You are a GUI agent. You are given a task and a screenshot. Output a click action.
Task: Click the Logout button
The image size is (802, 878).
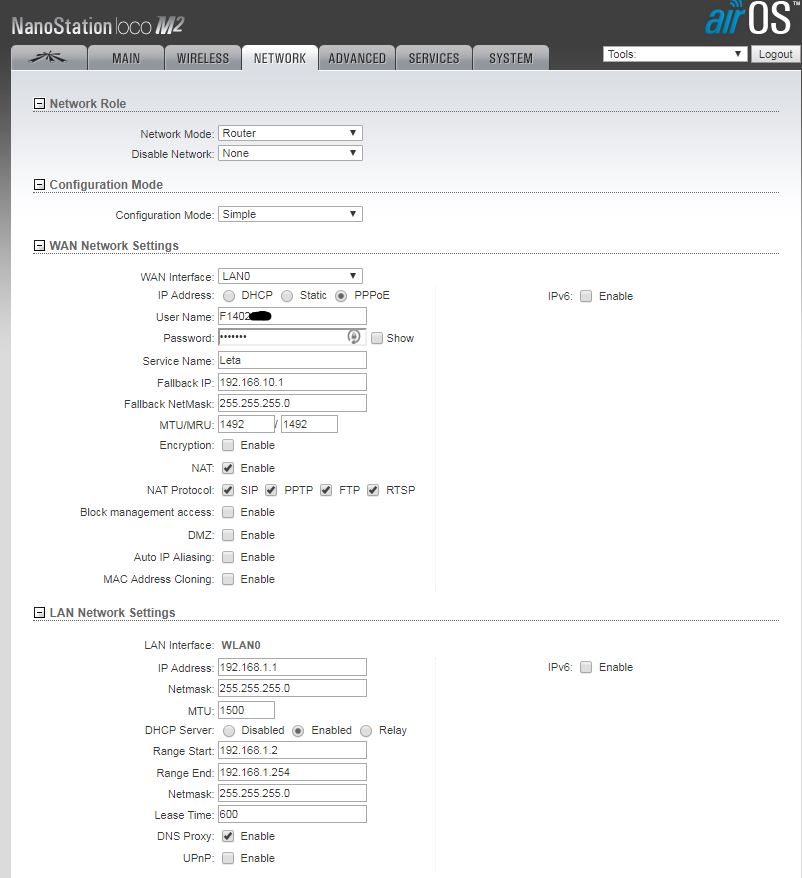click(775, 54)
